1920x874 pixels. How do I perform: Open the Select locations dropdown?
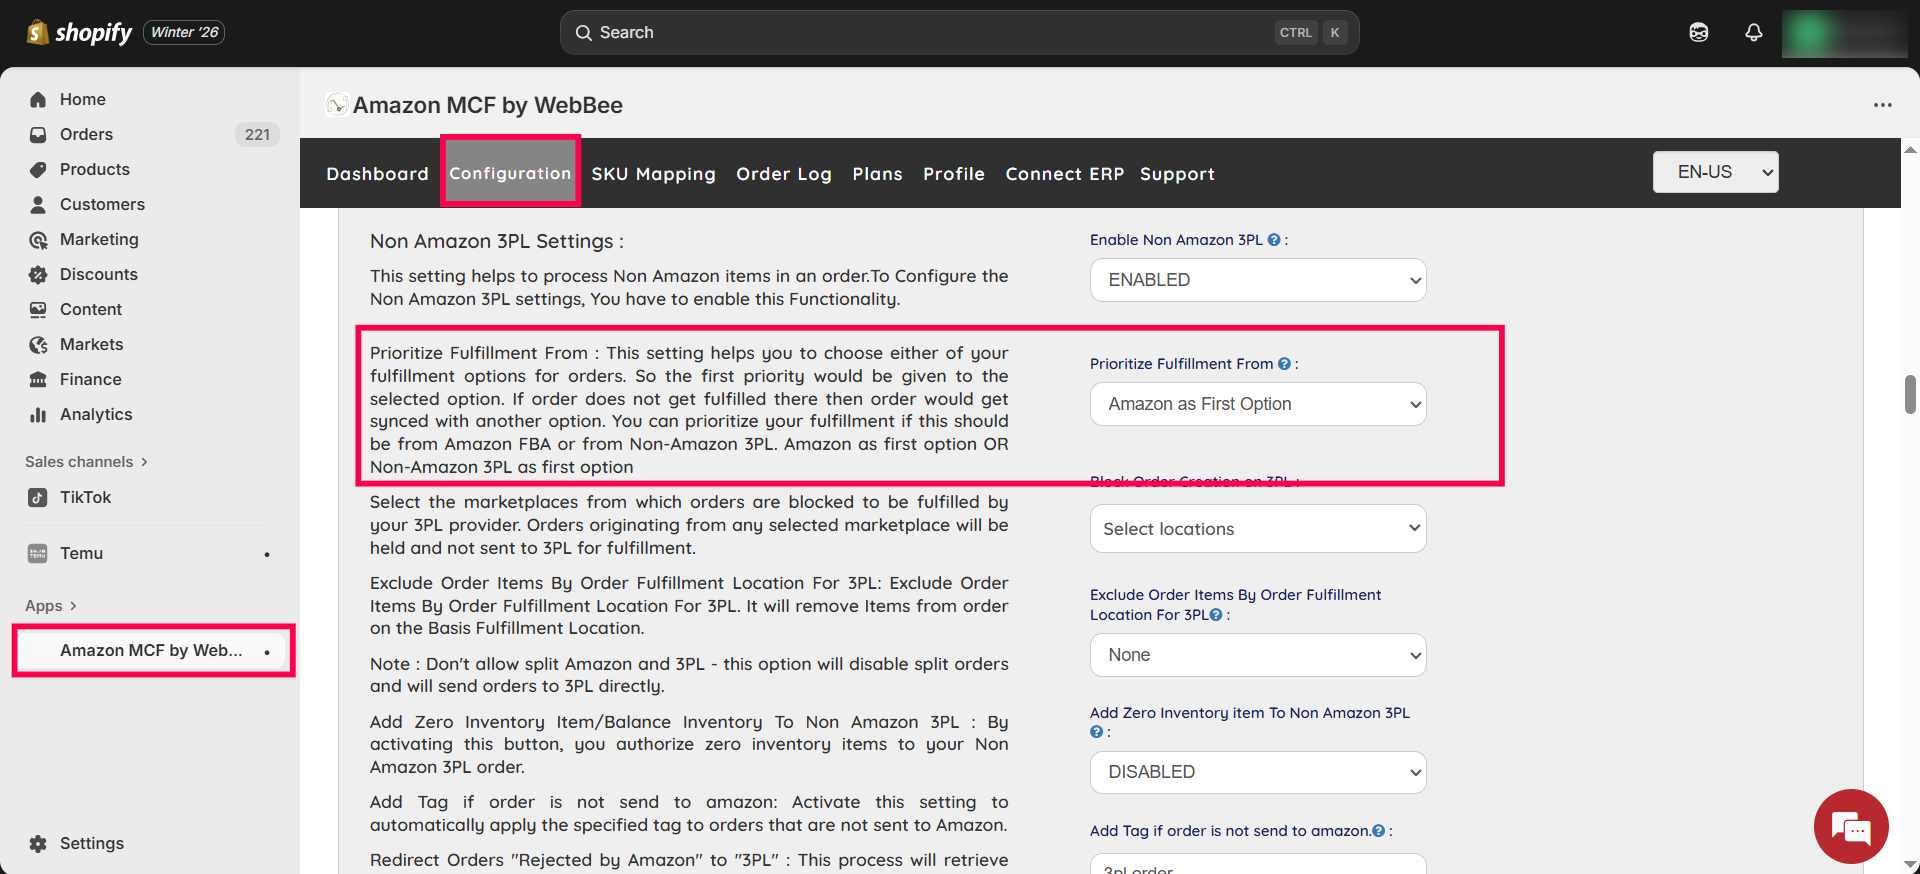click(1257, 529)
